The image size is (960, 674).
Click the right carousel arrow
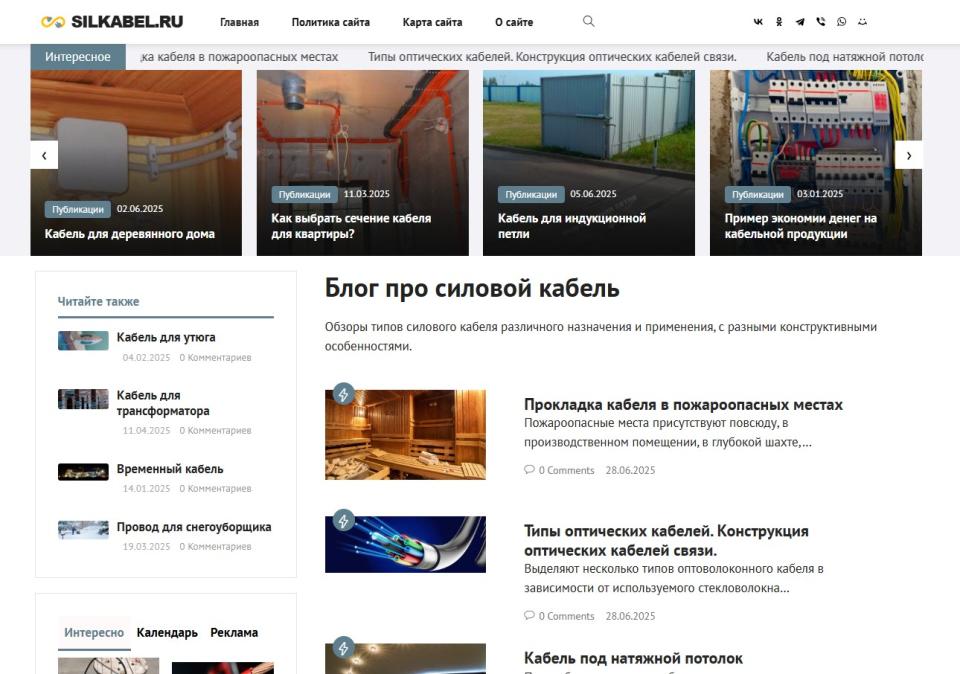click(x=909, y=155)
